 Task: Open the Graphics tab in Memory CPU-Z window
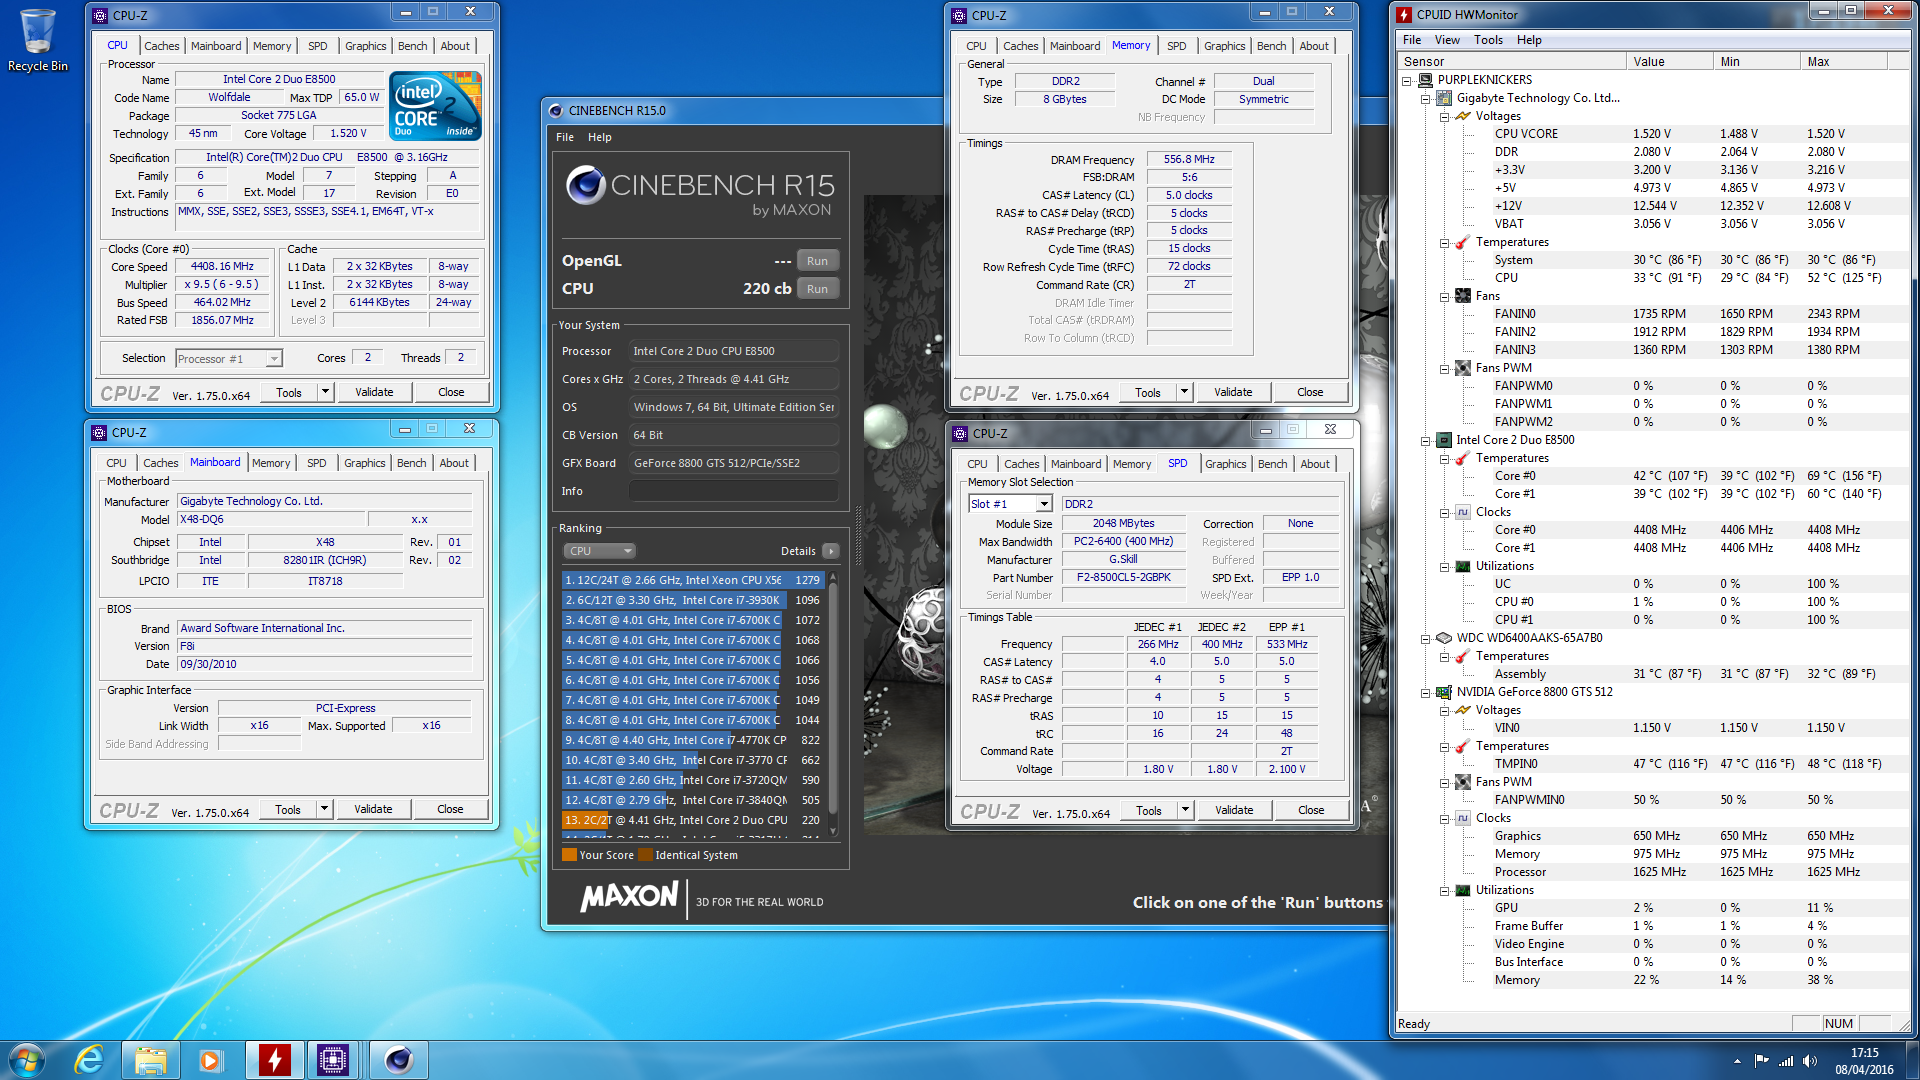(x=1224, y=46)
